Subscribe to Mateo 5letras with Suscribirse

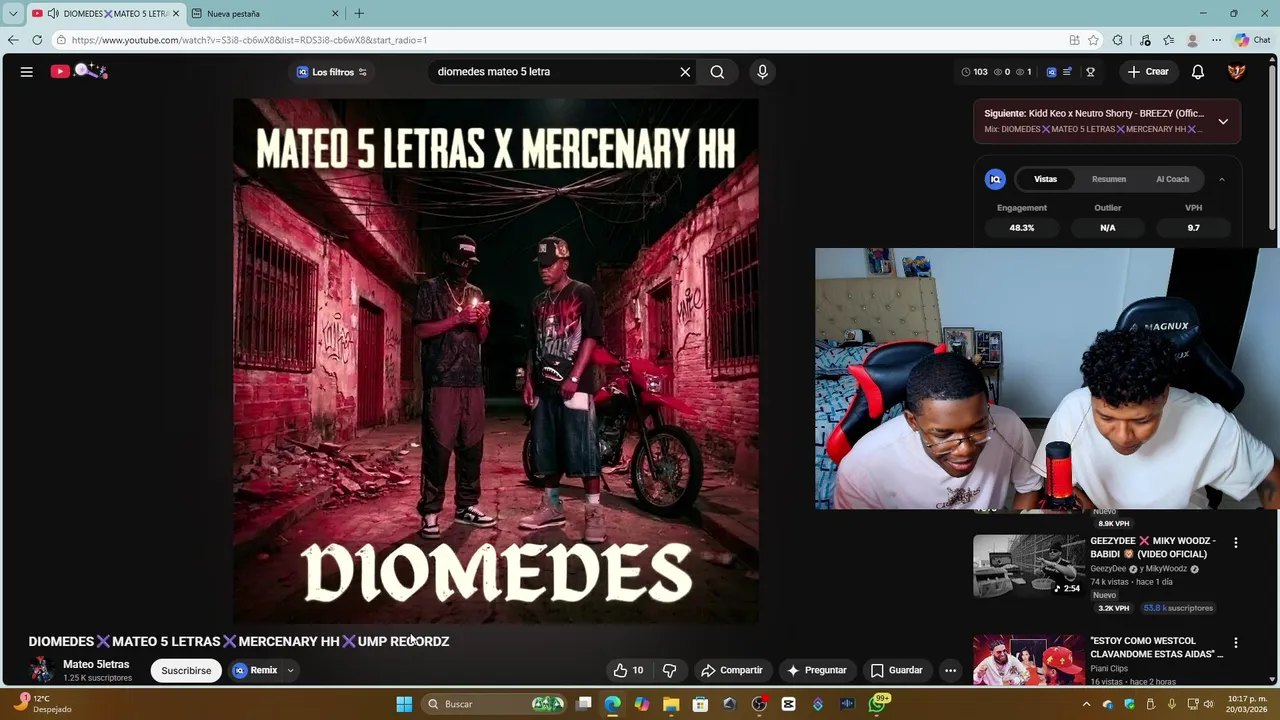(186, 671)
